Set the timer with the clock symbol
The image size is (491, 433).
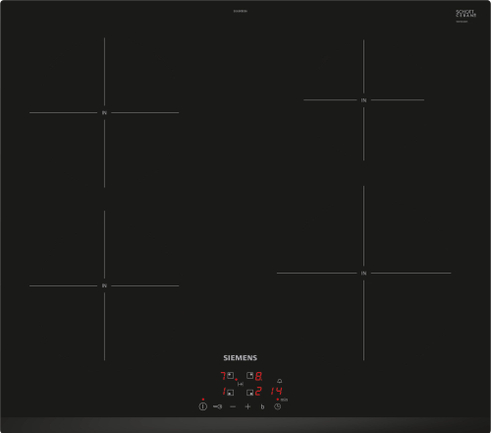click(277, 406)
